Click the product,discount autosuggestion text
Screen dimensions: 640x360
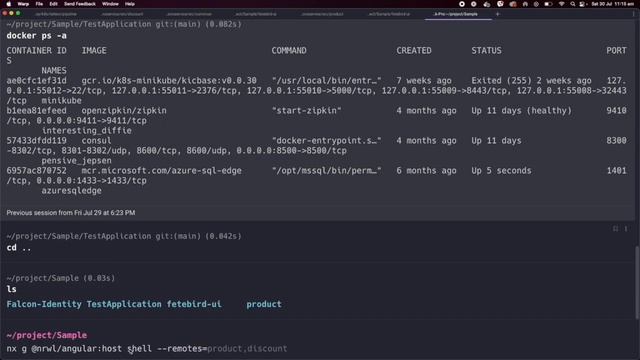coord(247,349)
